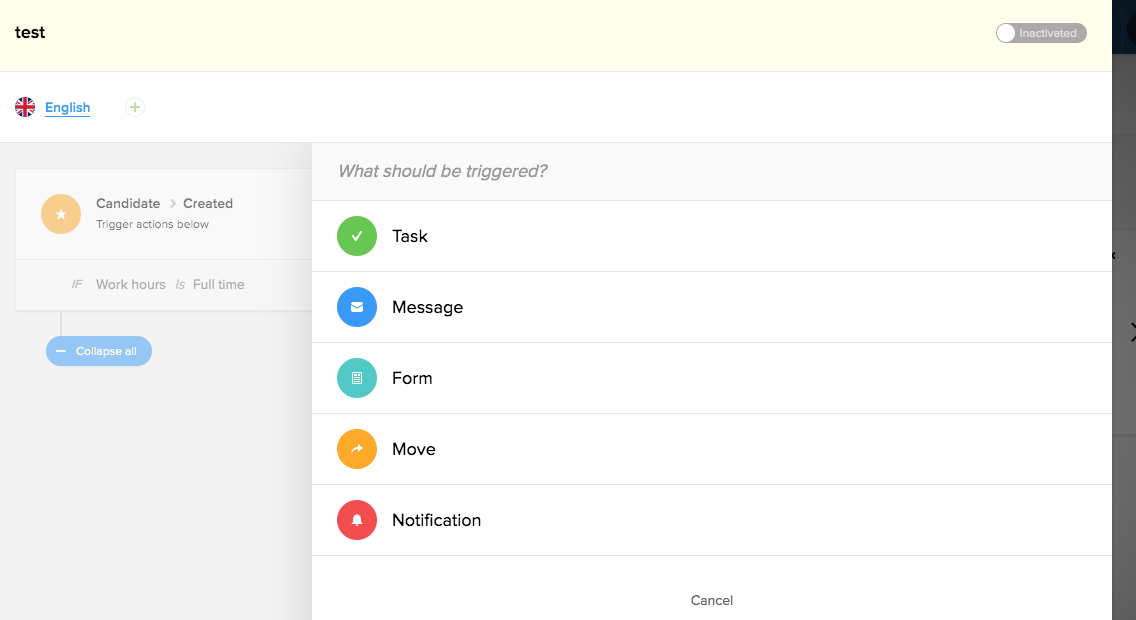The height and width of the screenshot is (620, 1136).
Task: Click the green Task checkmark icon
Action: pos(357,236)
